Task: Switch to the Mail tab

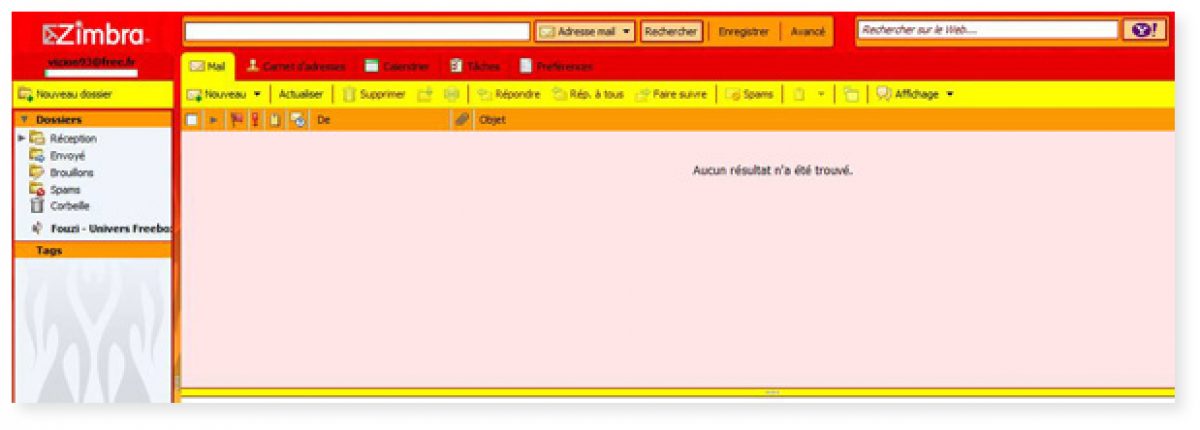Action: [207, 66]
